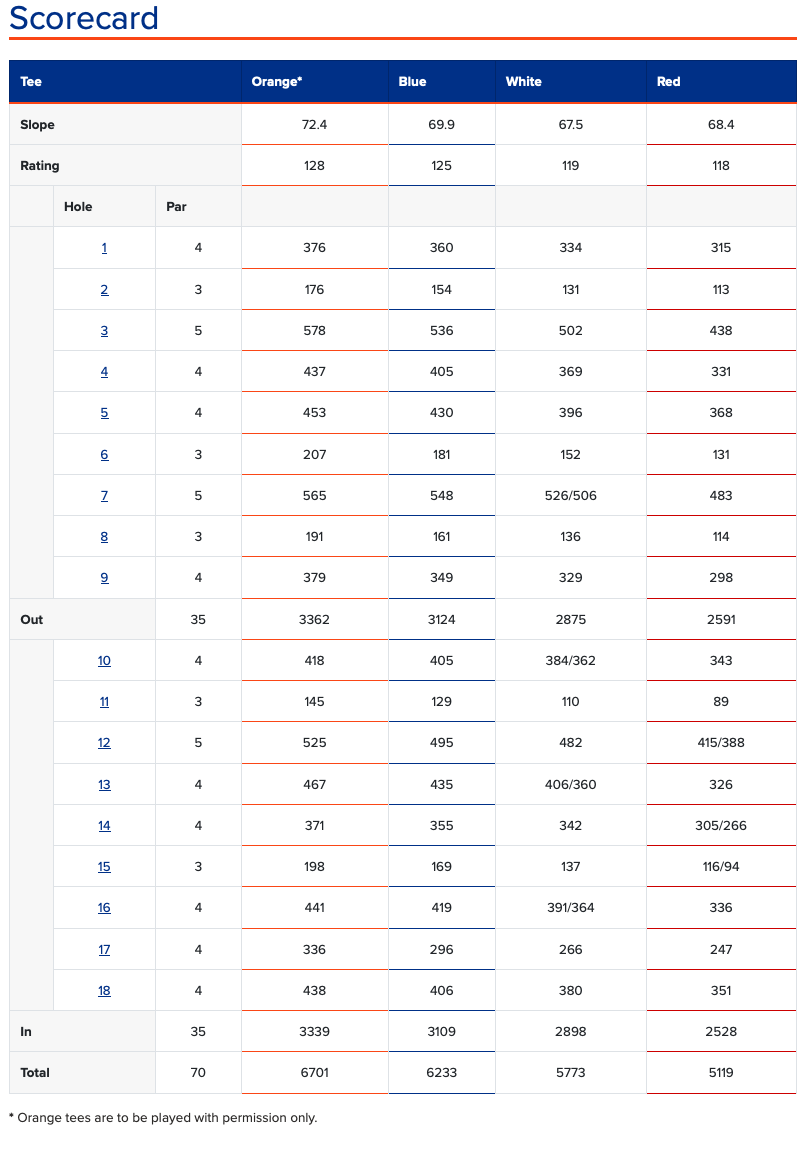Image resolution: width=810 pixels, height=1150 pixels.
Task: Open the hole 1 link
Action: [104, 248]
